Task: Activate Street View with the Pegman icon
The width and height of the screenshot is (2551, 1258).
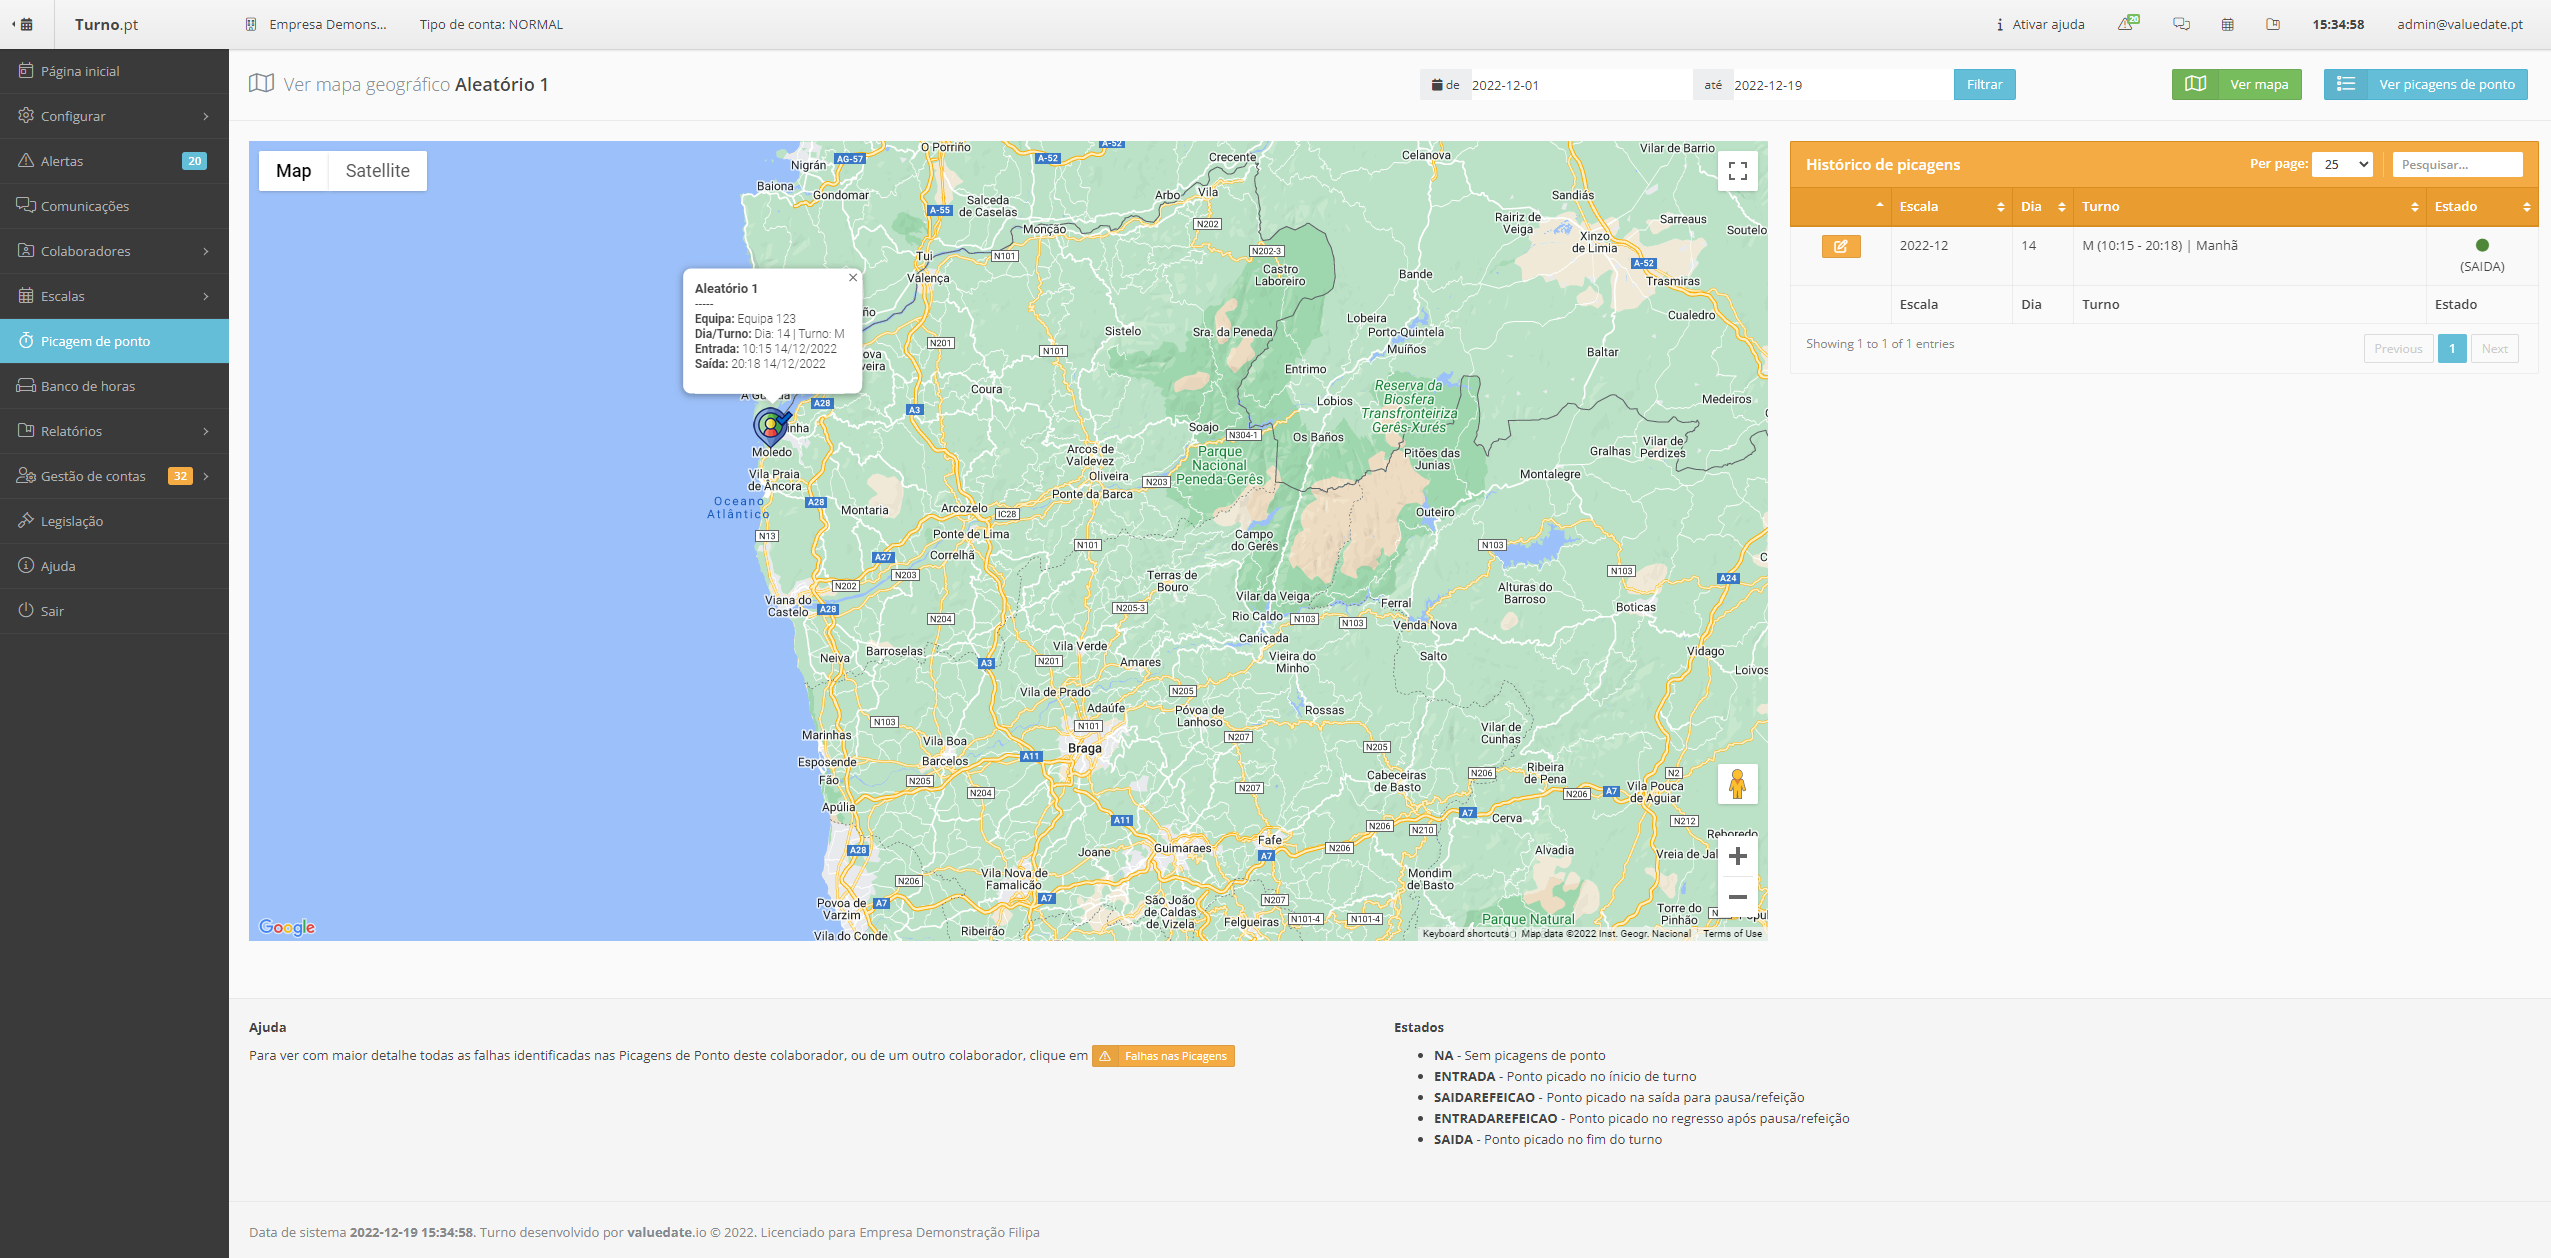Action: pos(1737,784)
